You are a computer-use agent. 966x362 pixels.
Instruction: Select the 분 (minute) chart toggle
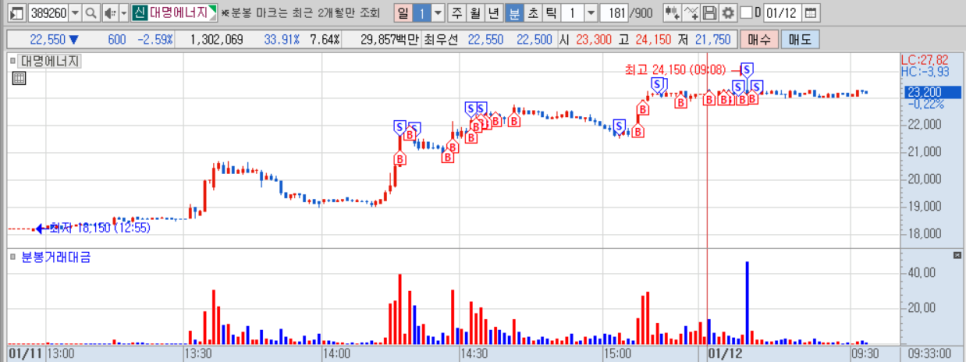pos(513,12)
